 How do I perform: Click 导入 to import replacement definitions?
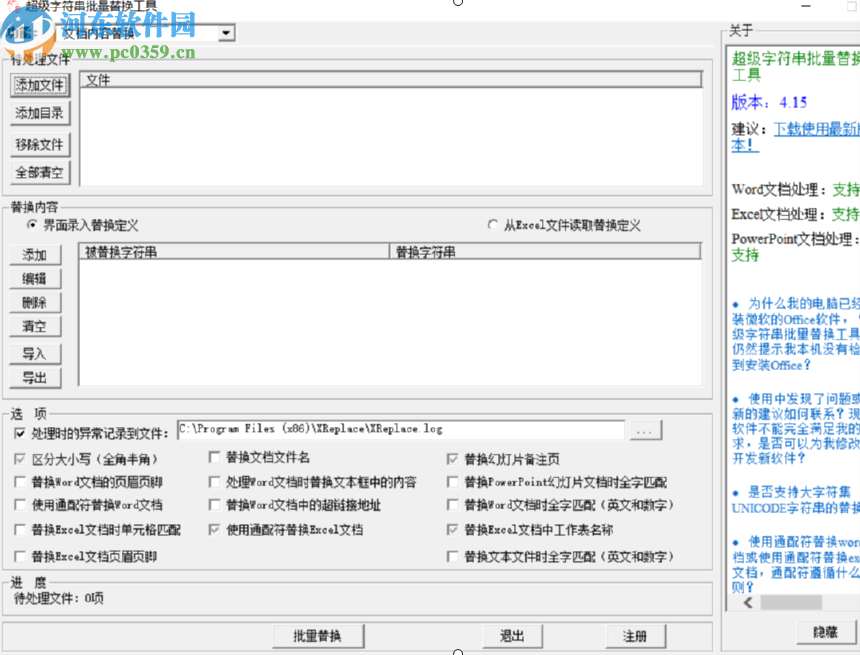(35, 352)
